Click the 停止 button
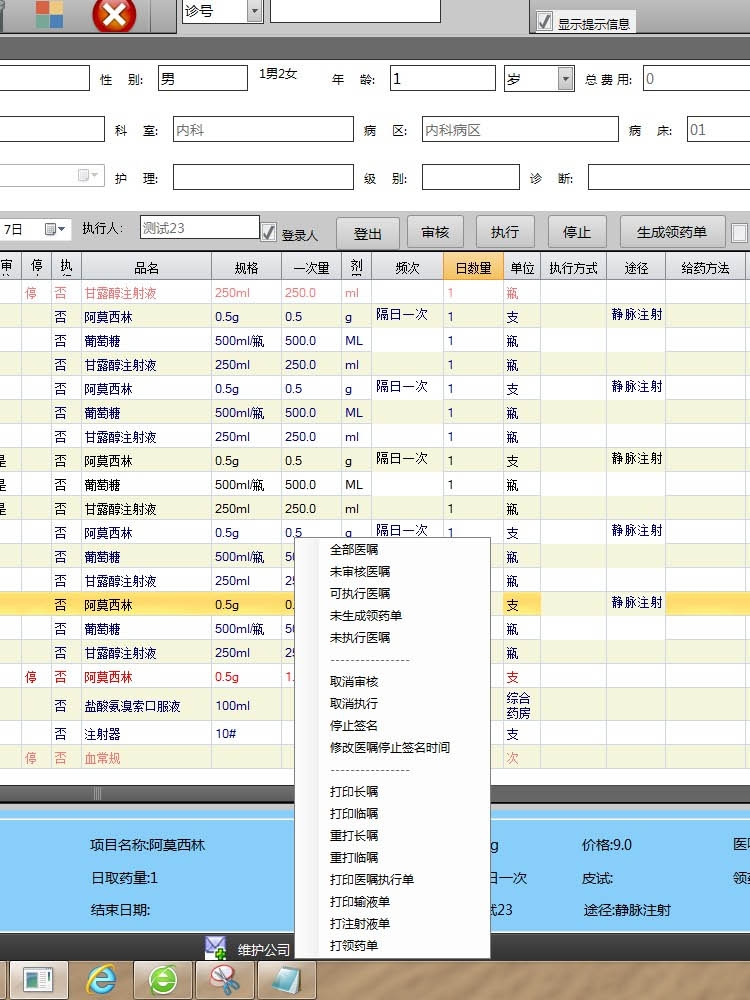This screenshot has height=1000, width=750. (577, 232)
